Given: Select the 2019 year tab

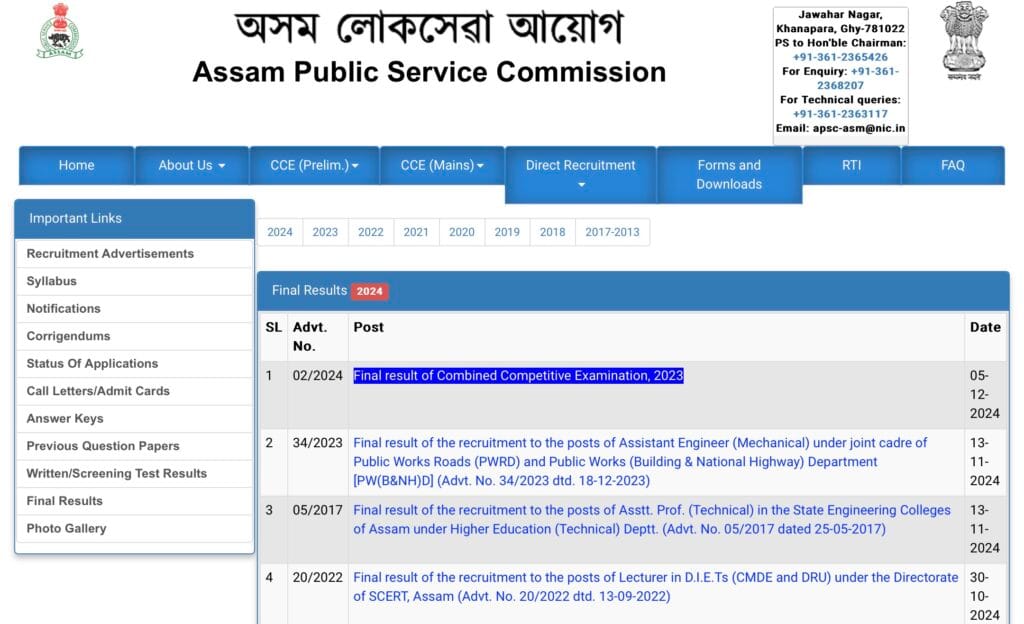Looking at the screenshot, I should click(x=507, y=232).
